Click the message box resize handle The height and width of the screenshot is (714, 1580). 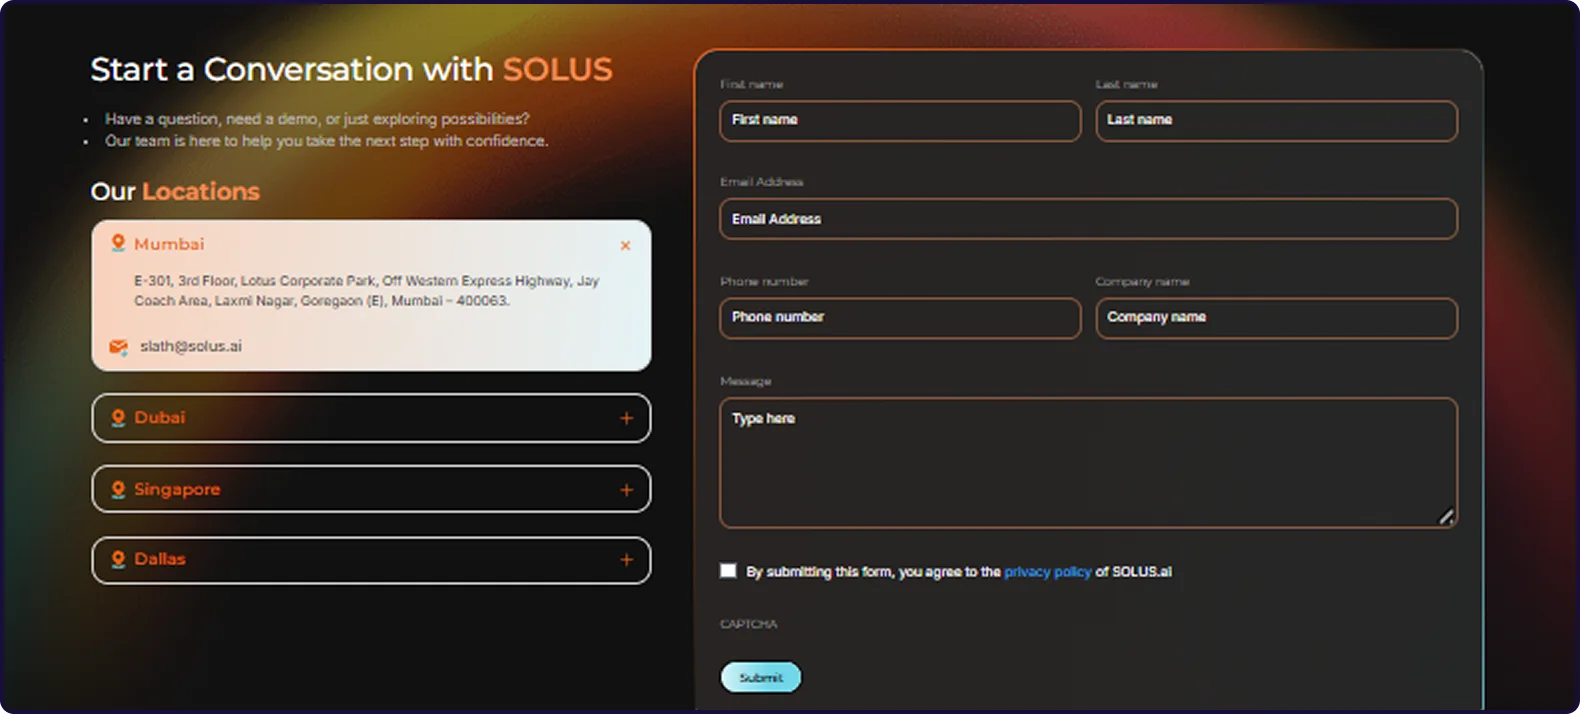pos(1446,517)
